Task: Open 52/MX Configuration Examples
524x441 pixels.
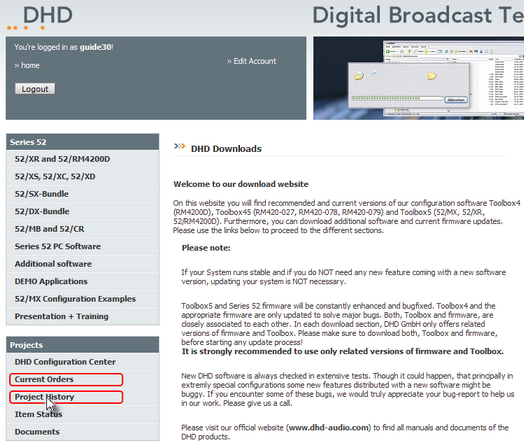Action: 83,299
